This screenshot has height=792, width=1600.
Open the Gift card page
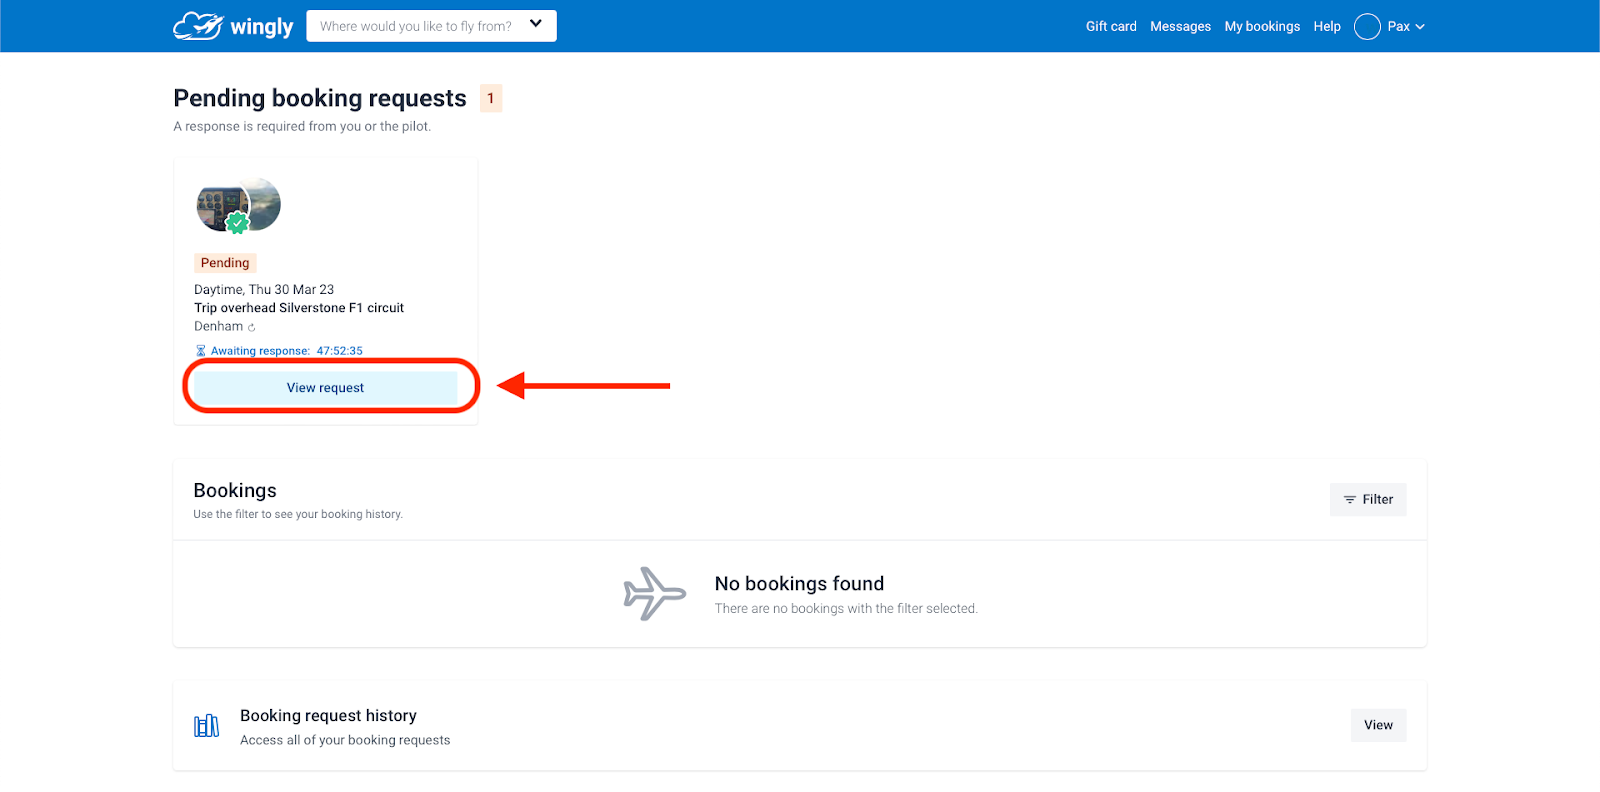point(1111,27)
